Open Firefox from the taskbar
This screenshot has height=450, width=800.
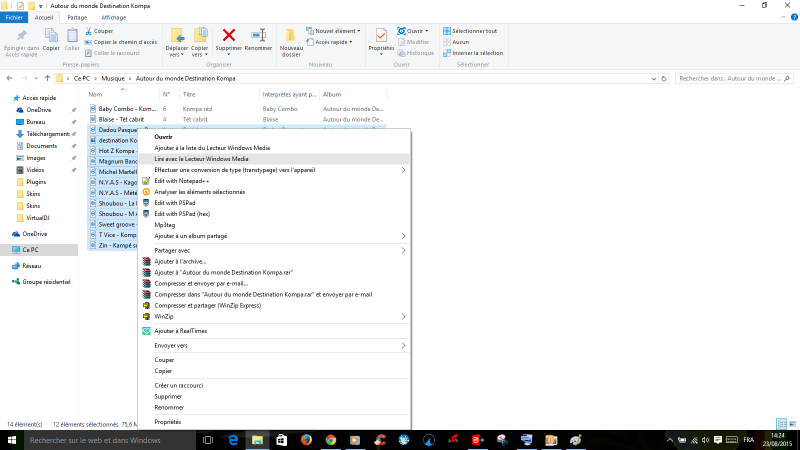coord(304,440)
